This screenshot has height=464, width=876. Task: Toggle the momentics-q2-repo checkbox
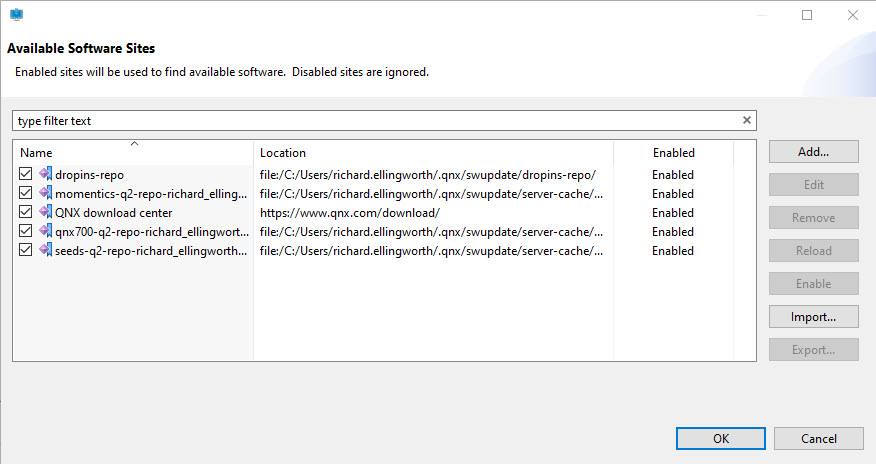pos(25,193)
